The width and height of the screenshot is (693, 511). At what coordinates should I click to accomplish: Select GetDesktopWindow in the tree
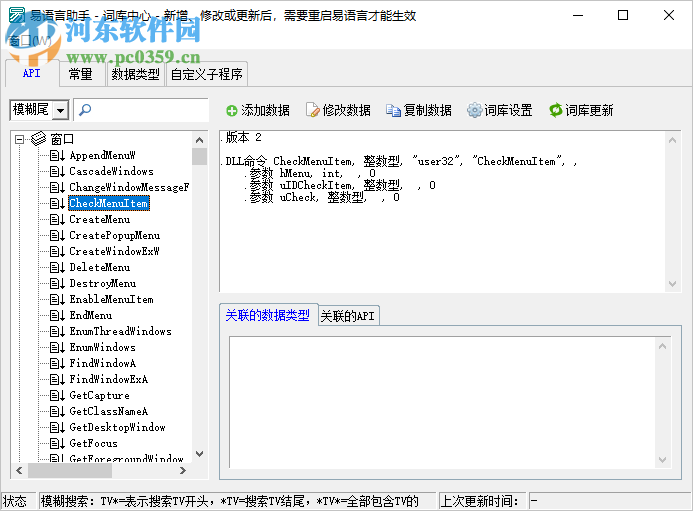click(117, 427)
